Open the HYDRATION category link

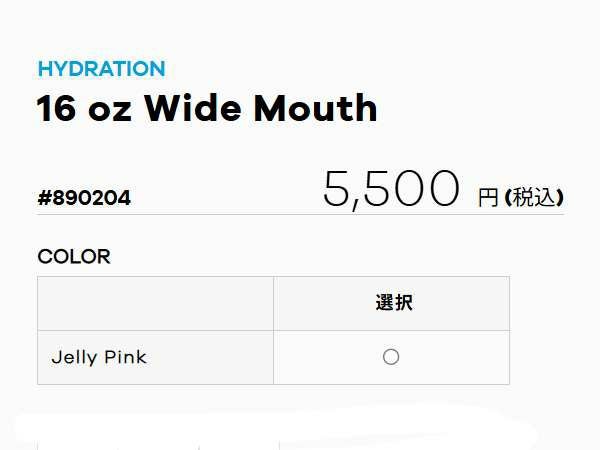coord(101,69)
